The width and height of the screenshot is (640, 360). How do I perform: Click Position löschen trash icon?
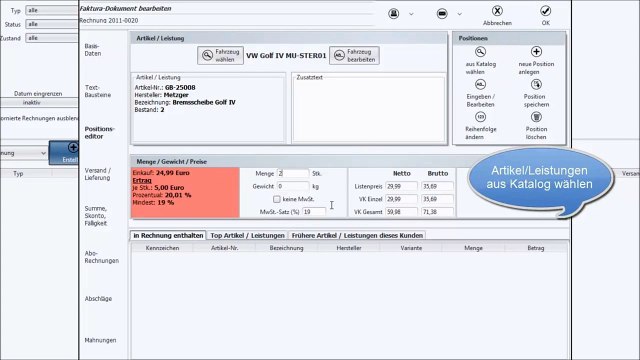[x=536, y=117]
